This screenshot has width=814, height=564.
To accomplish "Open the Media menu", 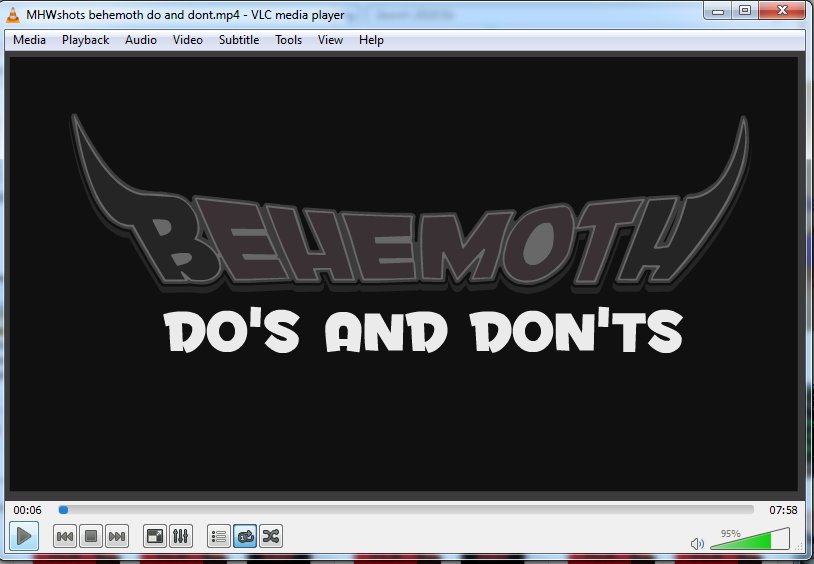I will click(x=30, y=40).
